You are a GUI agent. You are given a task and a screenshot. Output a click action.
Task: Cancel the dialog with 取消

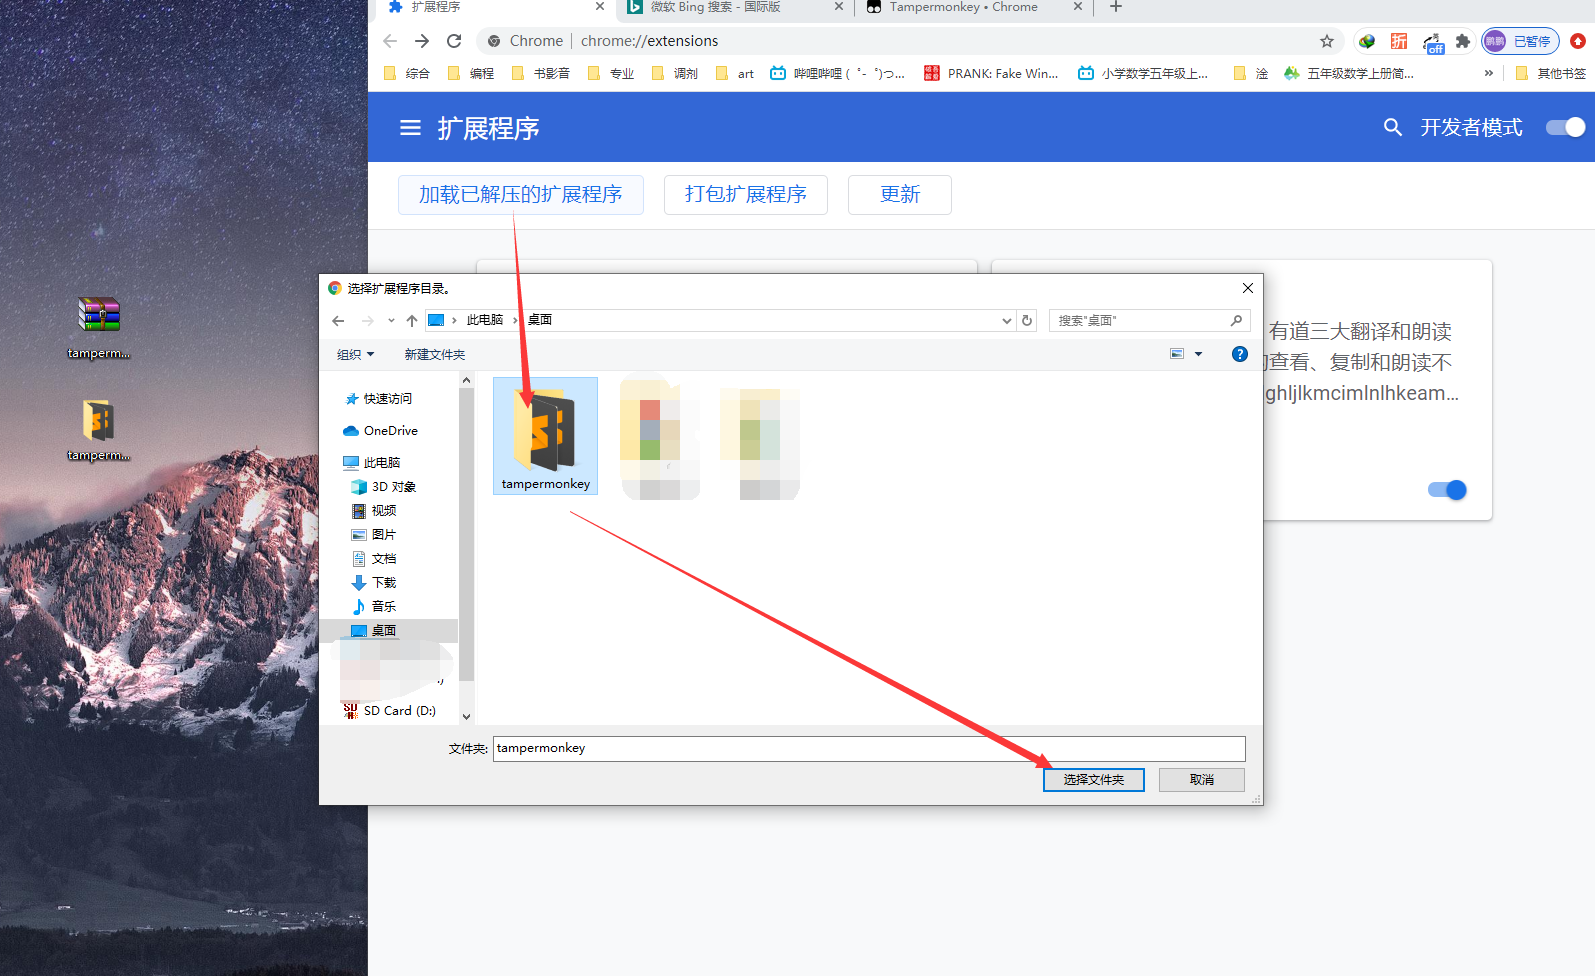point(1202,780)
